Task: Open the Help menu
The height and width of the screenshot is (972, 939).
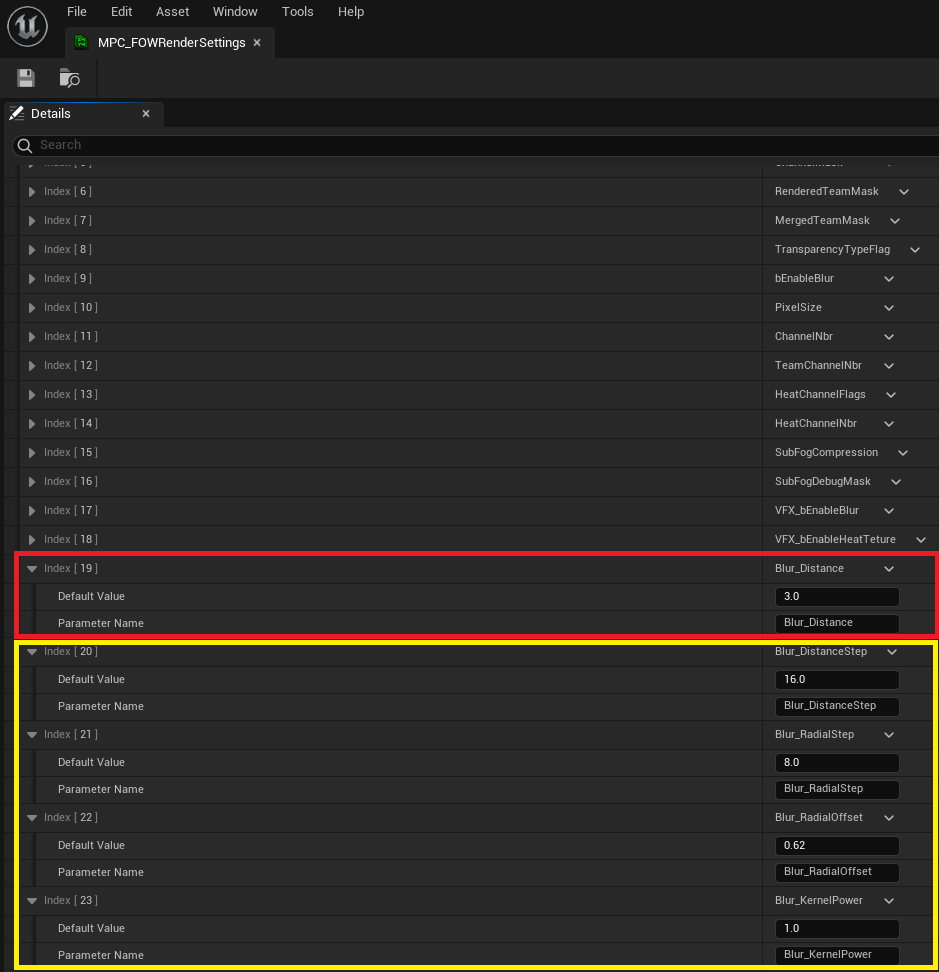Action: (x=351, y=12)
